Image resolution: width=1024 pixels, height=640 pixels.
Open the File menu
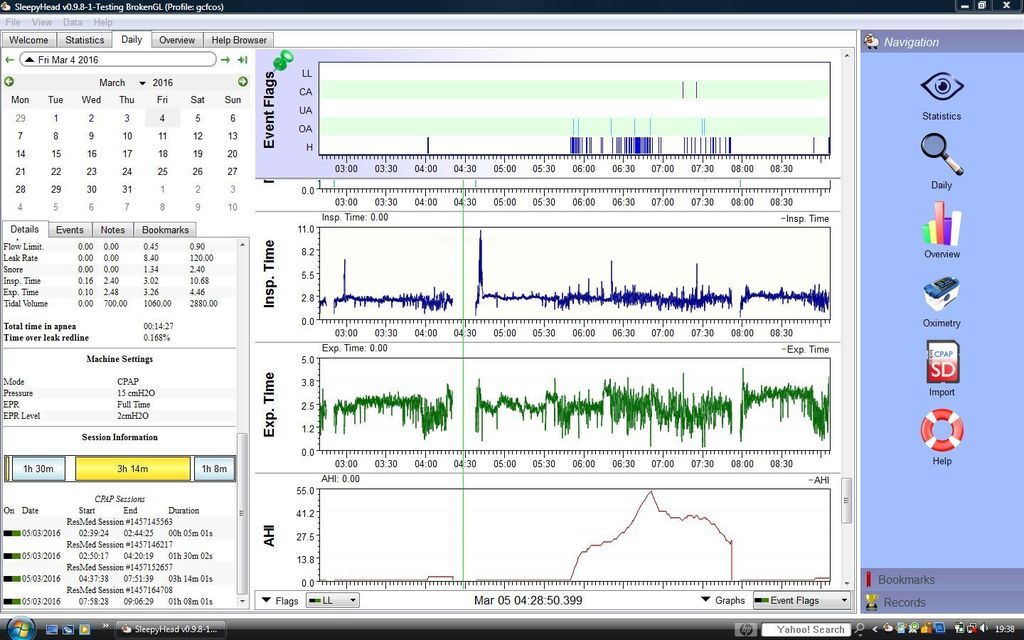12,22
